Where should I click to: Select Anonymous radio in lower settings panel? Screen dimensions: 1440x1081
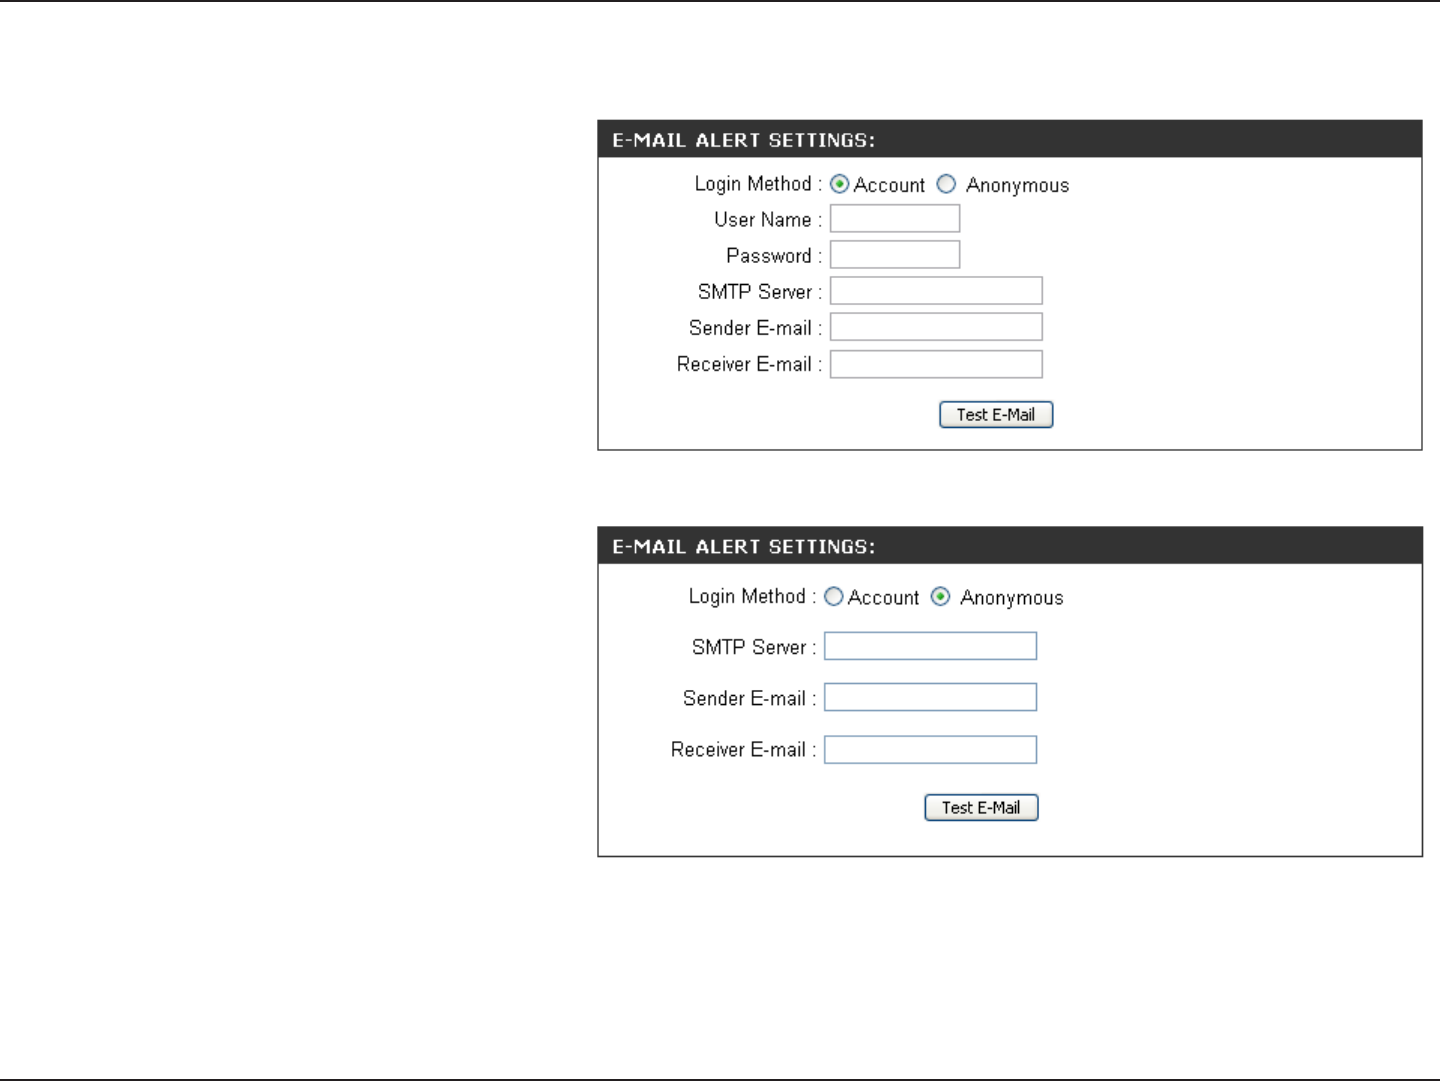[940, 597]
